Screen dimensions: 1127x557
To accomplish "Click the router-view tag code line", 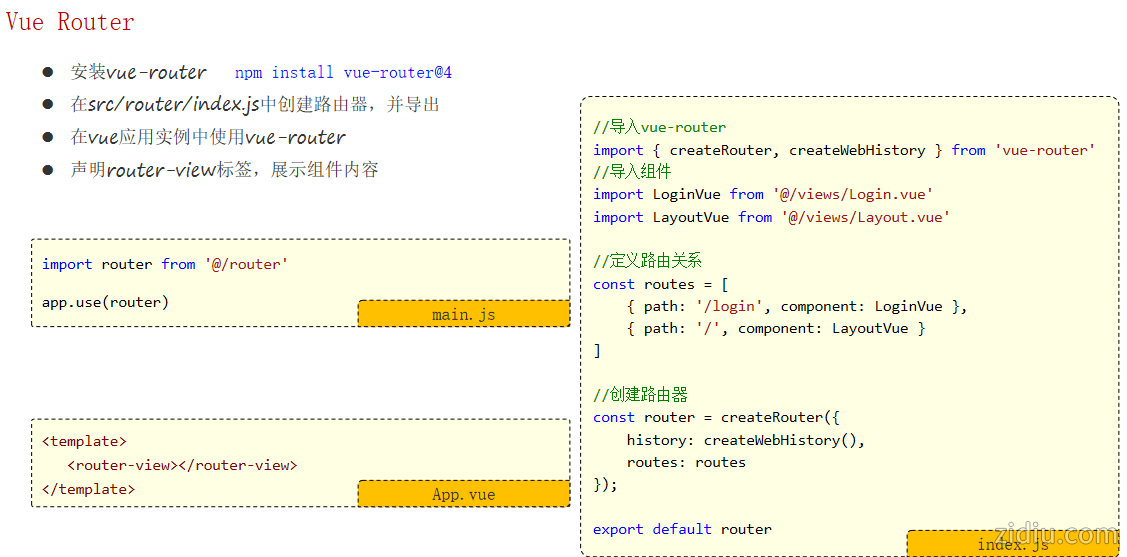I will tap(182, 465).
